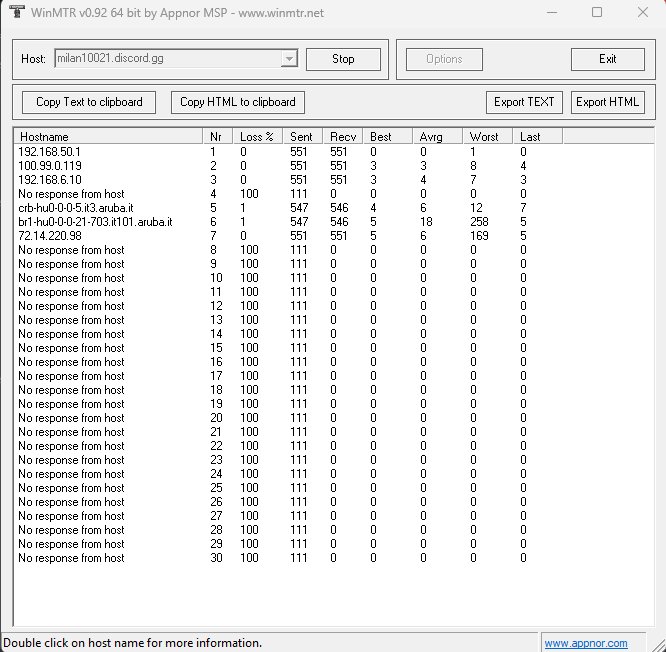Sort by Hostname column header

click(x=109, y=137)
